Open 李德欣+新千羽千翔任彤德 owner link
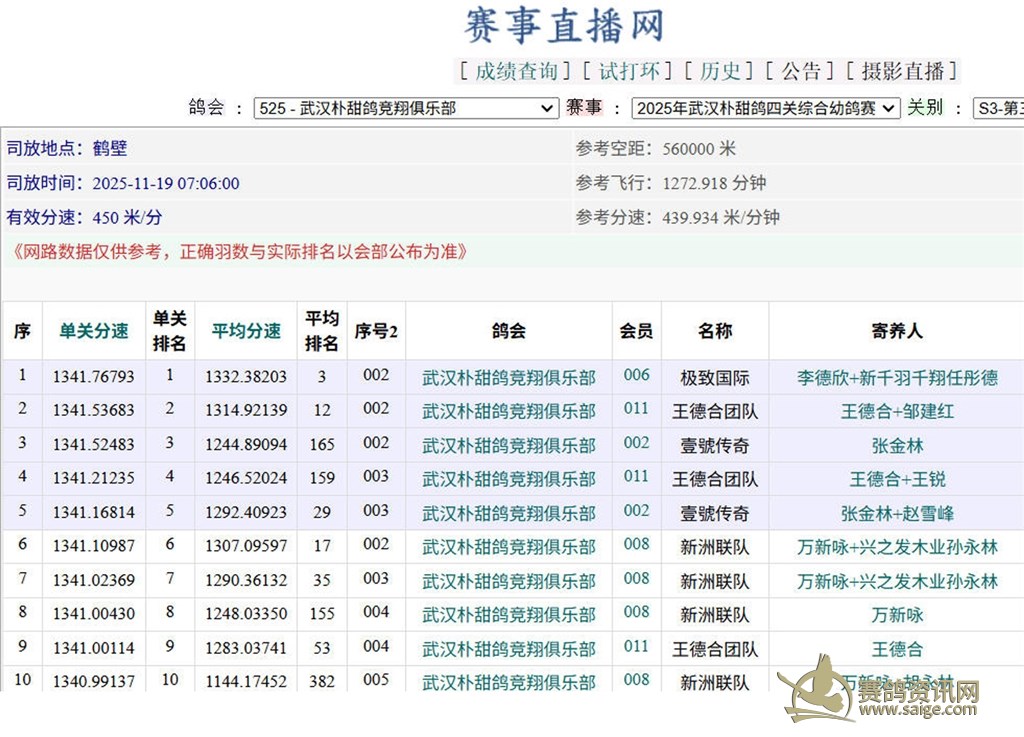The height and width of the screenshot is (737, 1024). [x=897, y=378]
